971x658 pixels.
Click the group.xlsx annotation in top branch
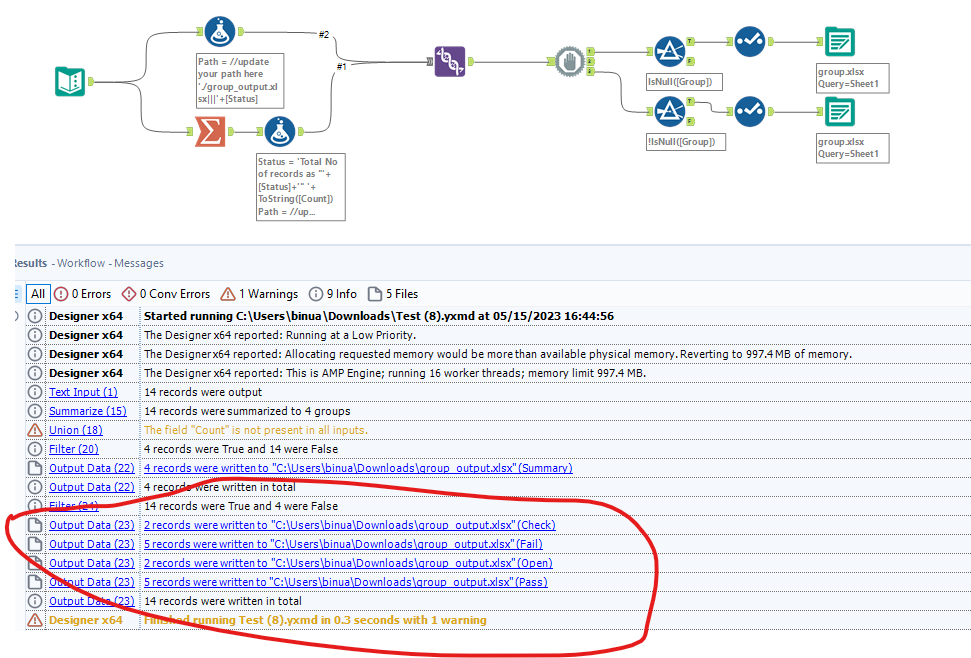click(x=853, y=78)
